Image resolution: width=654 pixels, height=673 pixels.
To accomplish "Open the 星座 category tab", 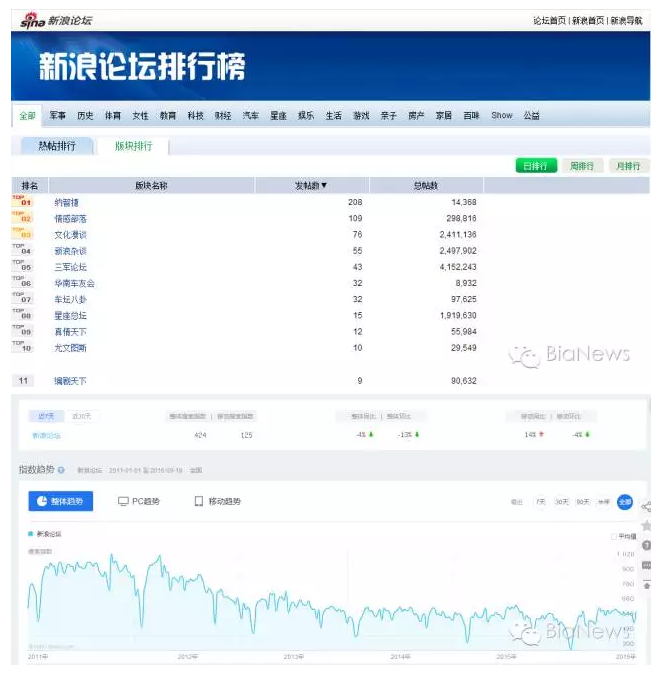I will [x=278, y=115].
